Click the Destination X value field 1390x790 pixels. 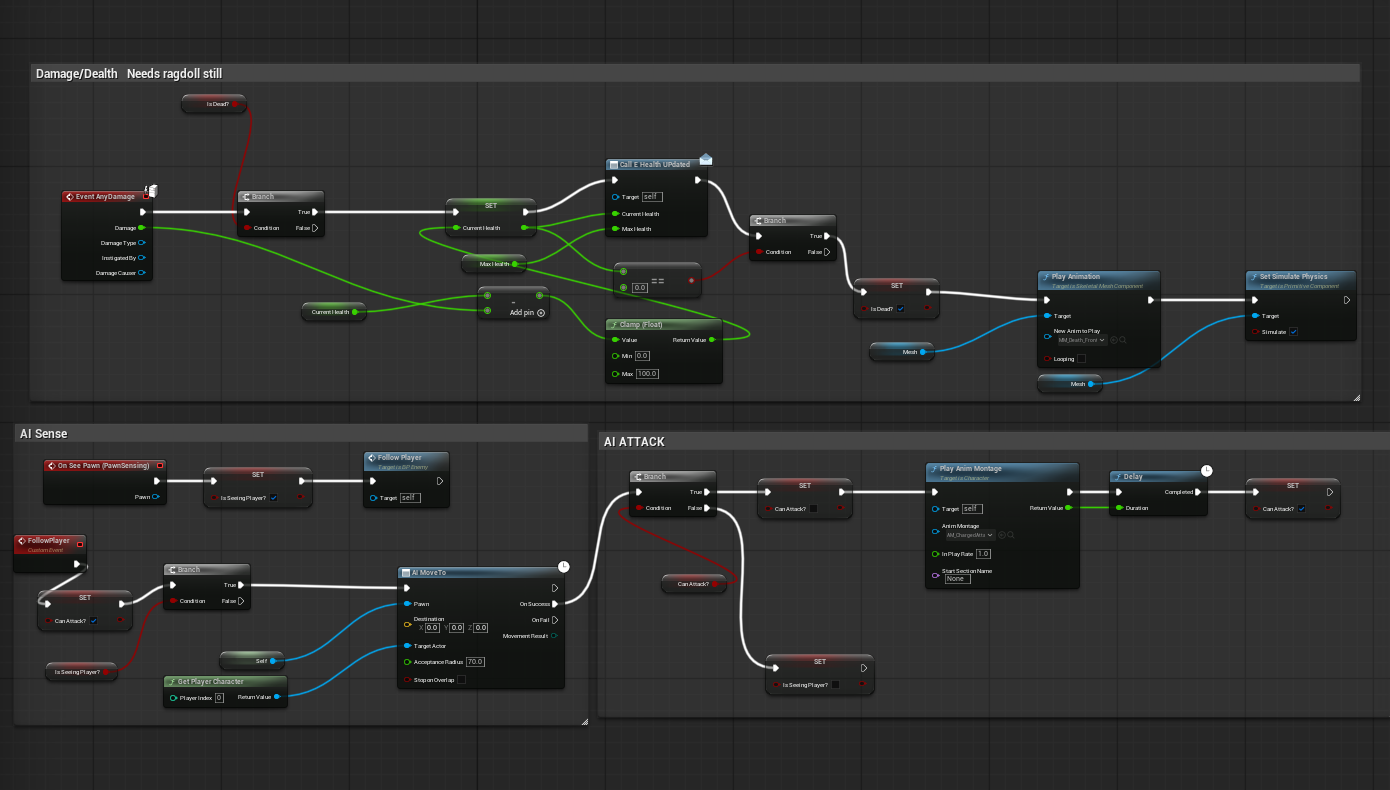[432, 628]
